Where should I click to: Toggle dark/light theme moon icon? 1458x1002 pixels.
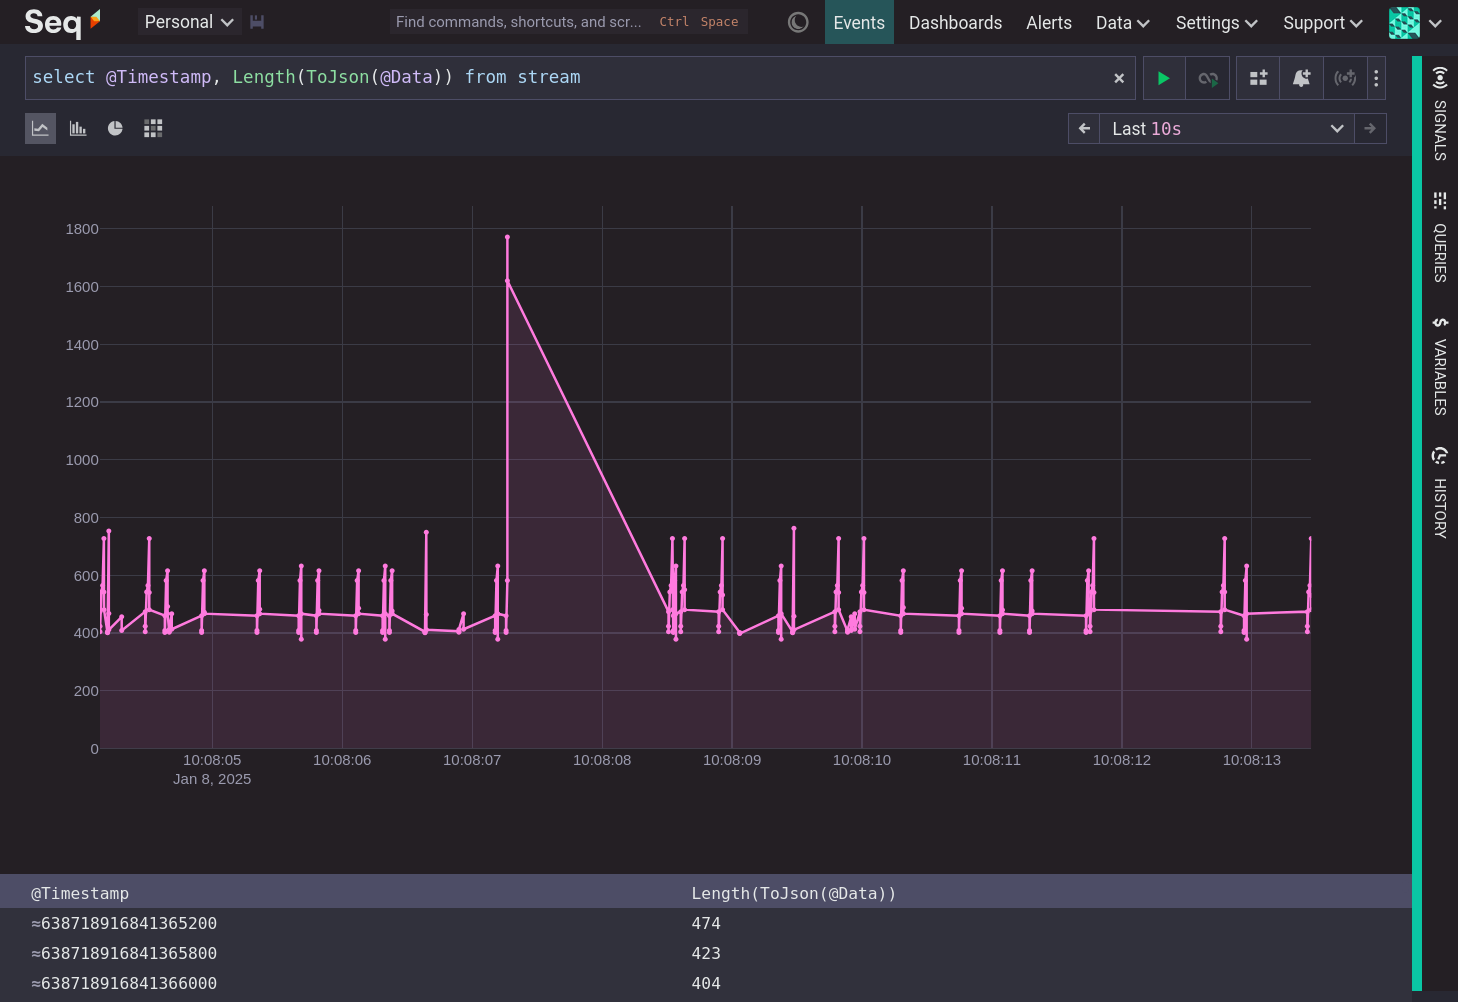pos(798,22)
